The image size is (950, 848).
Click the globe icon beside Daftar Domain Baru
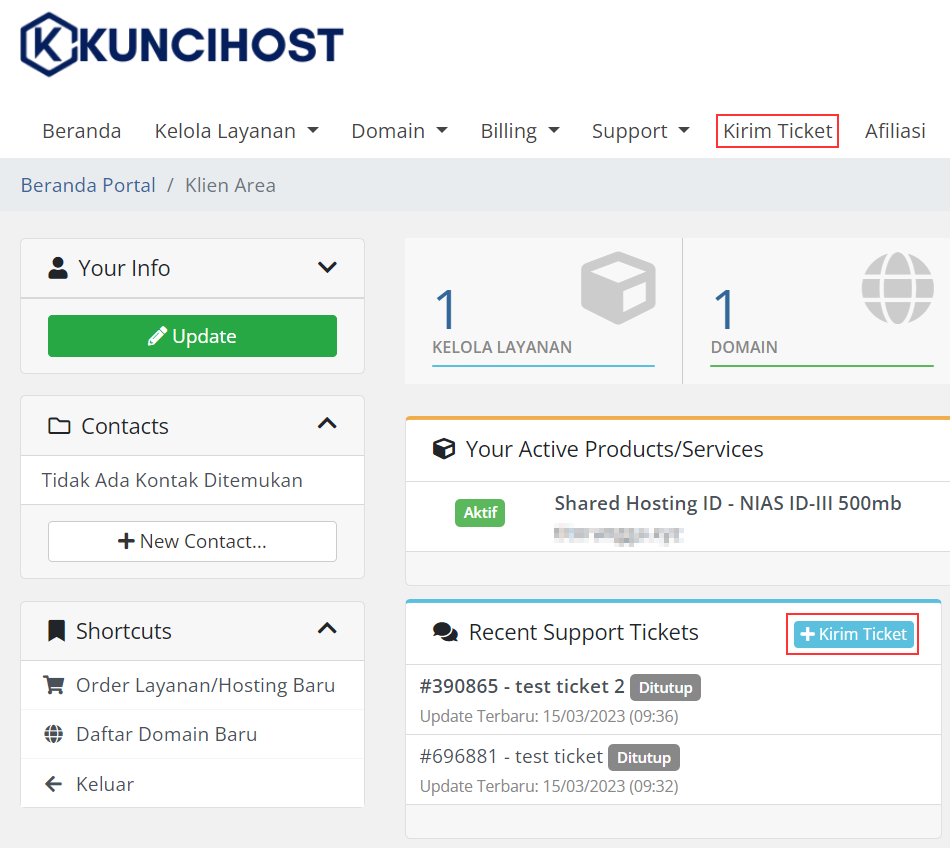pyautogui.click(x=54, y=734)
